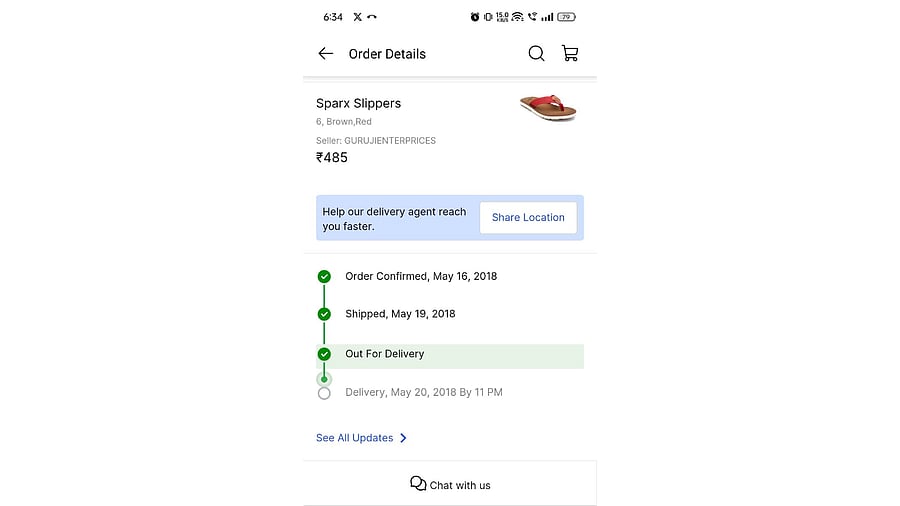Image resolution: width=900 pixels, height=506 pixels.
Task: Tap the chat bubbles icon
Action: pos(418,484)
